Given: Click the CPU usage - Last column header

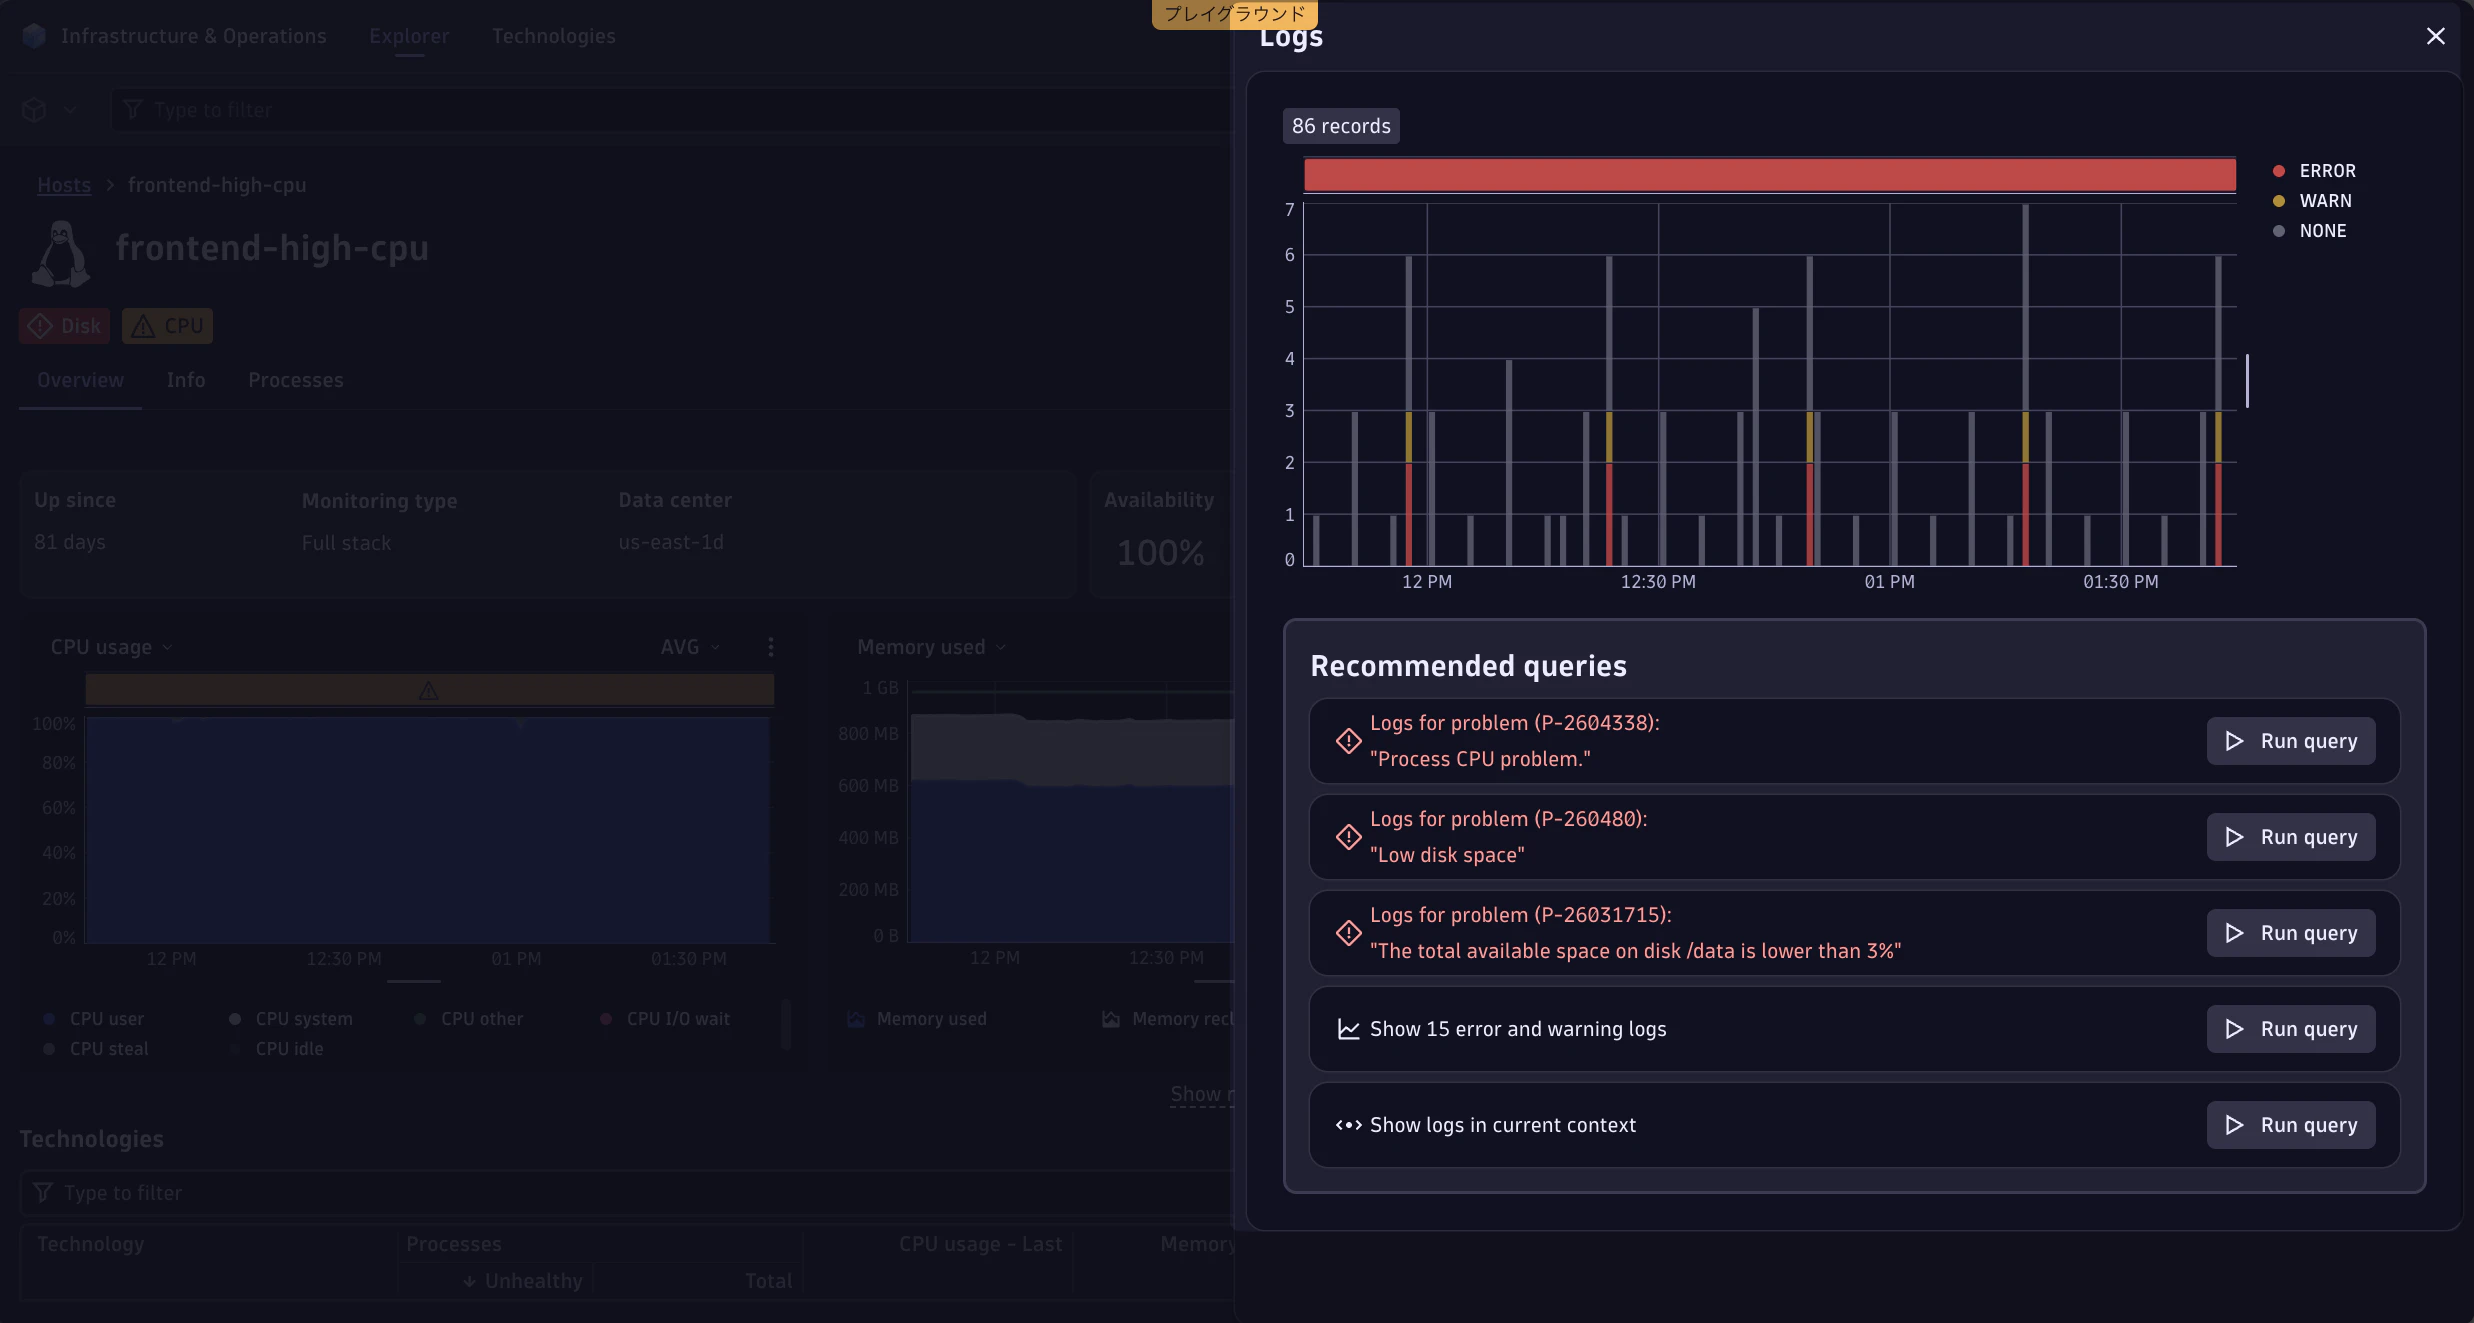Looking at the screenshot, I should 980,1244.
